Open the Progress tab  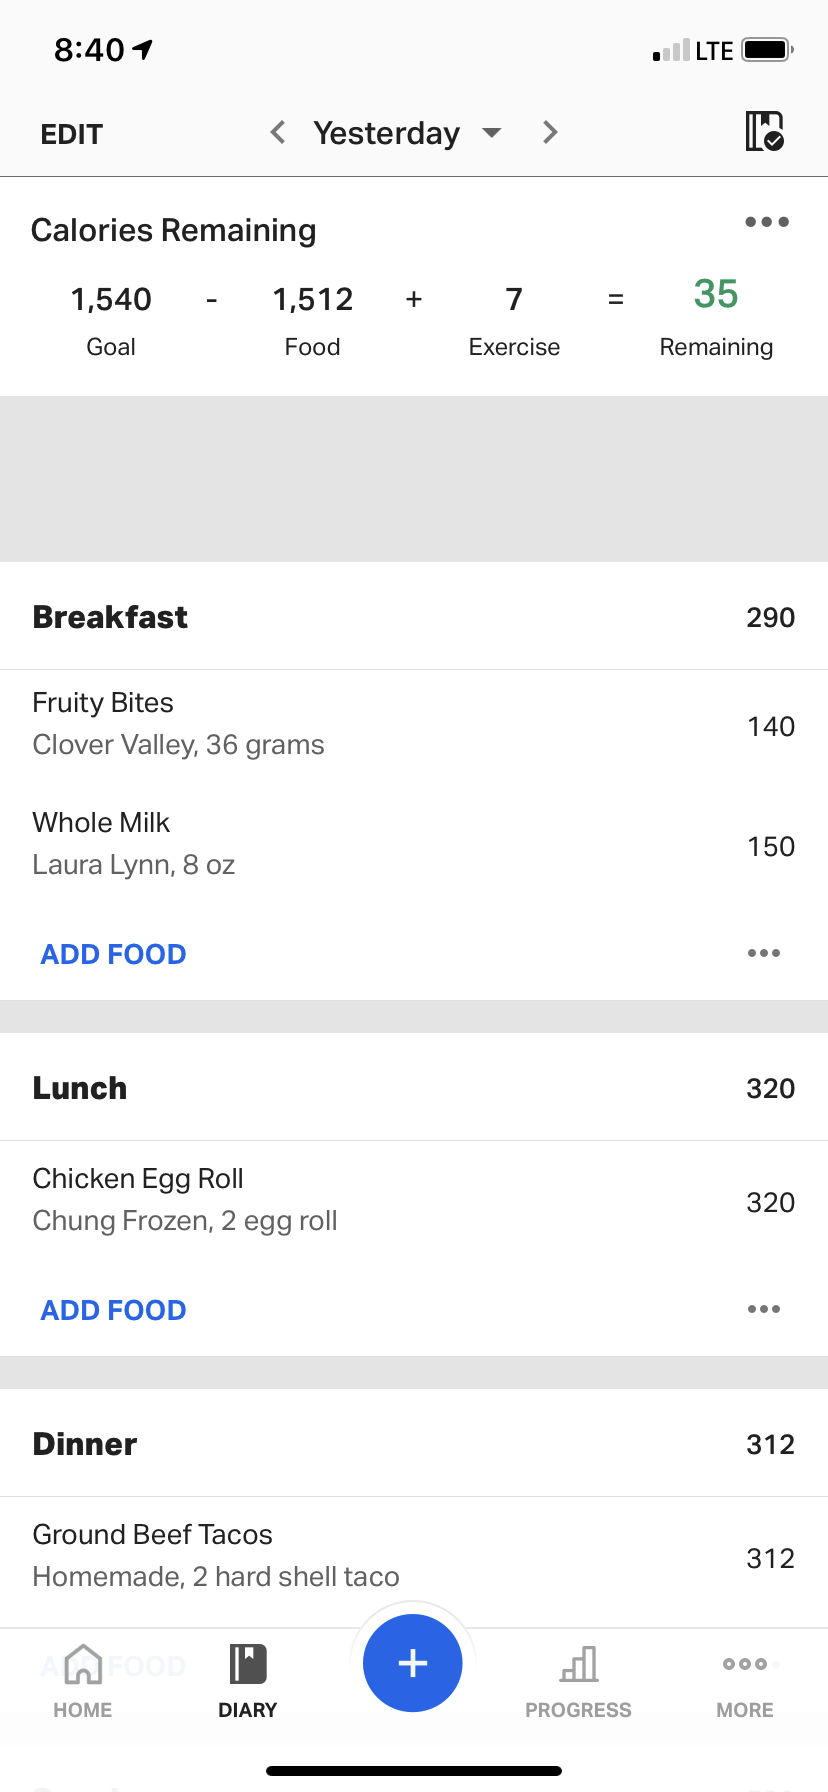pyautogui.click(x=578, y=1682)
